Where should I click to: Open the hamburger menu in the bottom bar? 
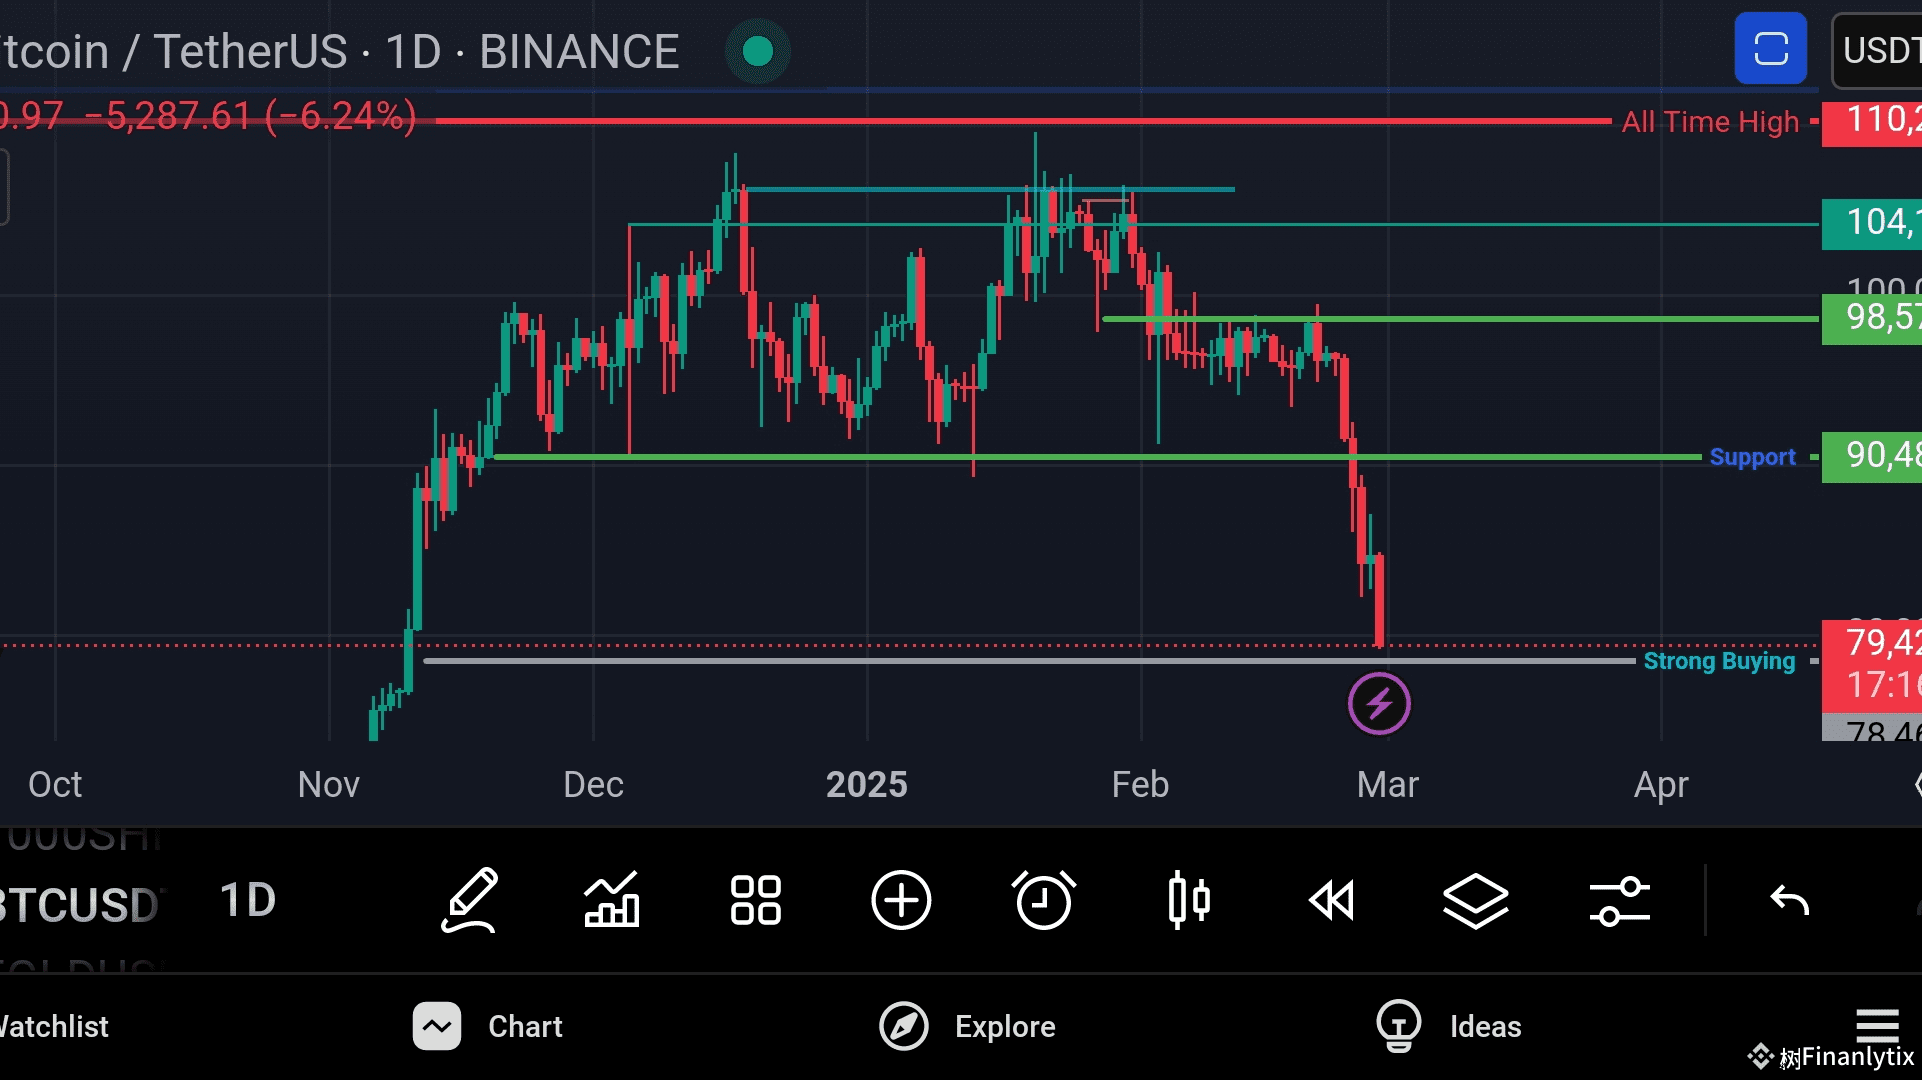click(x=1877, y=1024)
